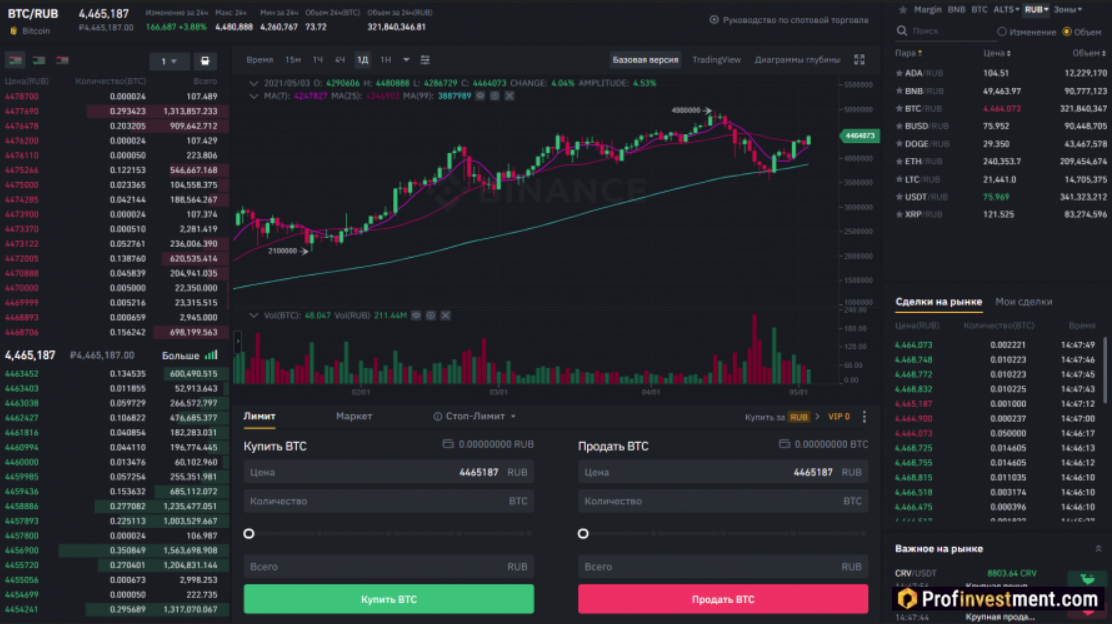Open the three-dot menu in order form
This screenshot has width=1112, height=624.
coord(864,417)
